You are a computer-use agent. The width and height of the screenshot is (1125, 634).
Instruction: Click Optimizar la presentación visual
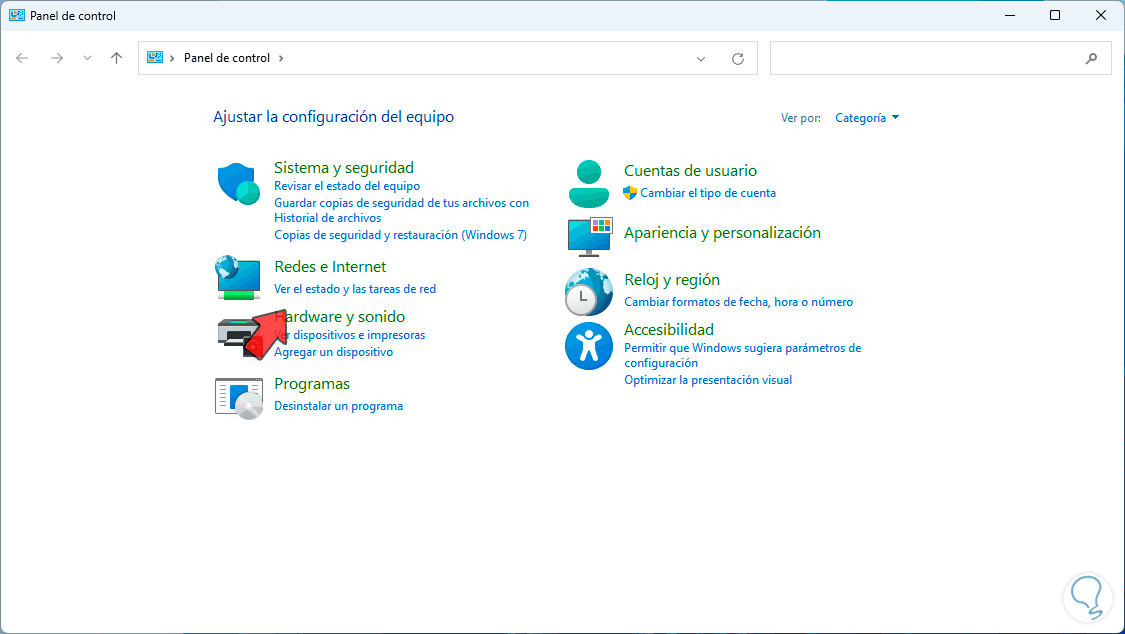pos(708,380)
